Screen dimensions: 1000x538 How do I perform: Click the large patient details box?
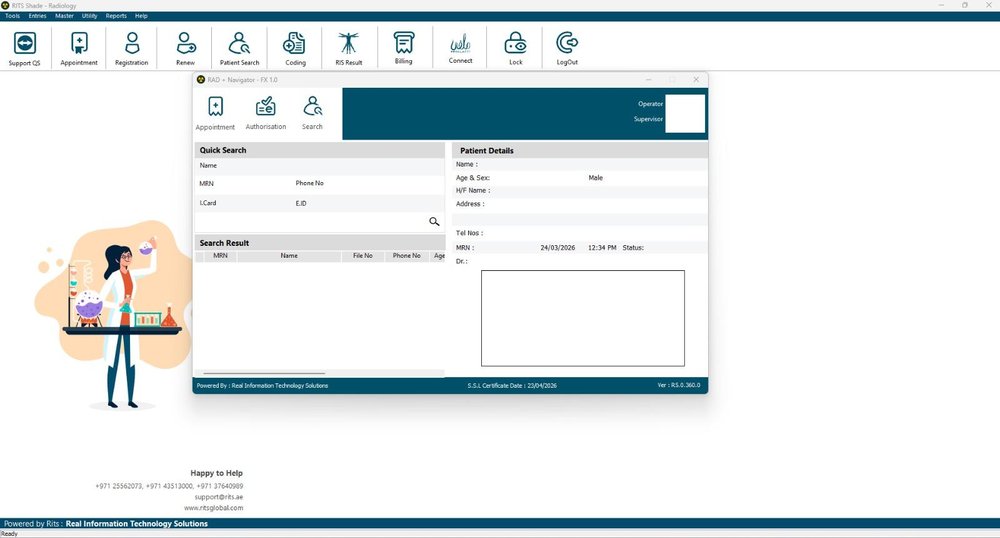pyautogui.click(x=583, y=318)
